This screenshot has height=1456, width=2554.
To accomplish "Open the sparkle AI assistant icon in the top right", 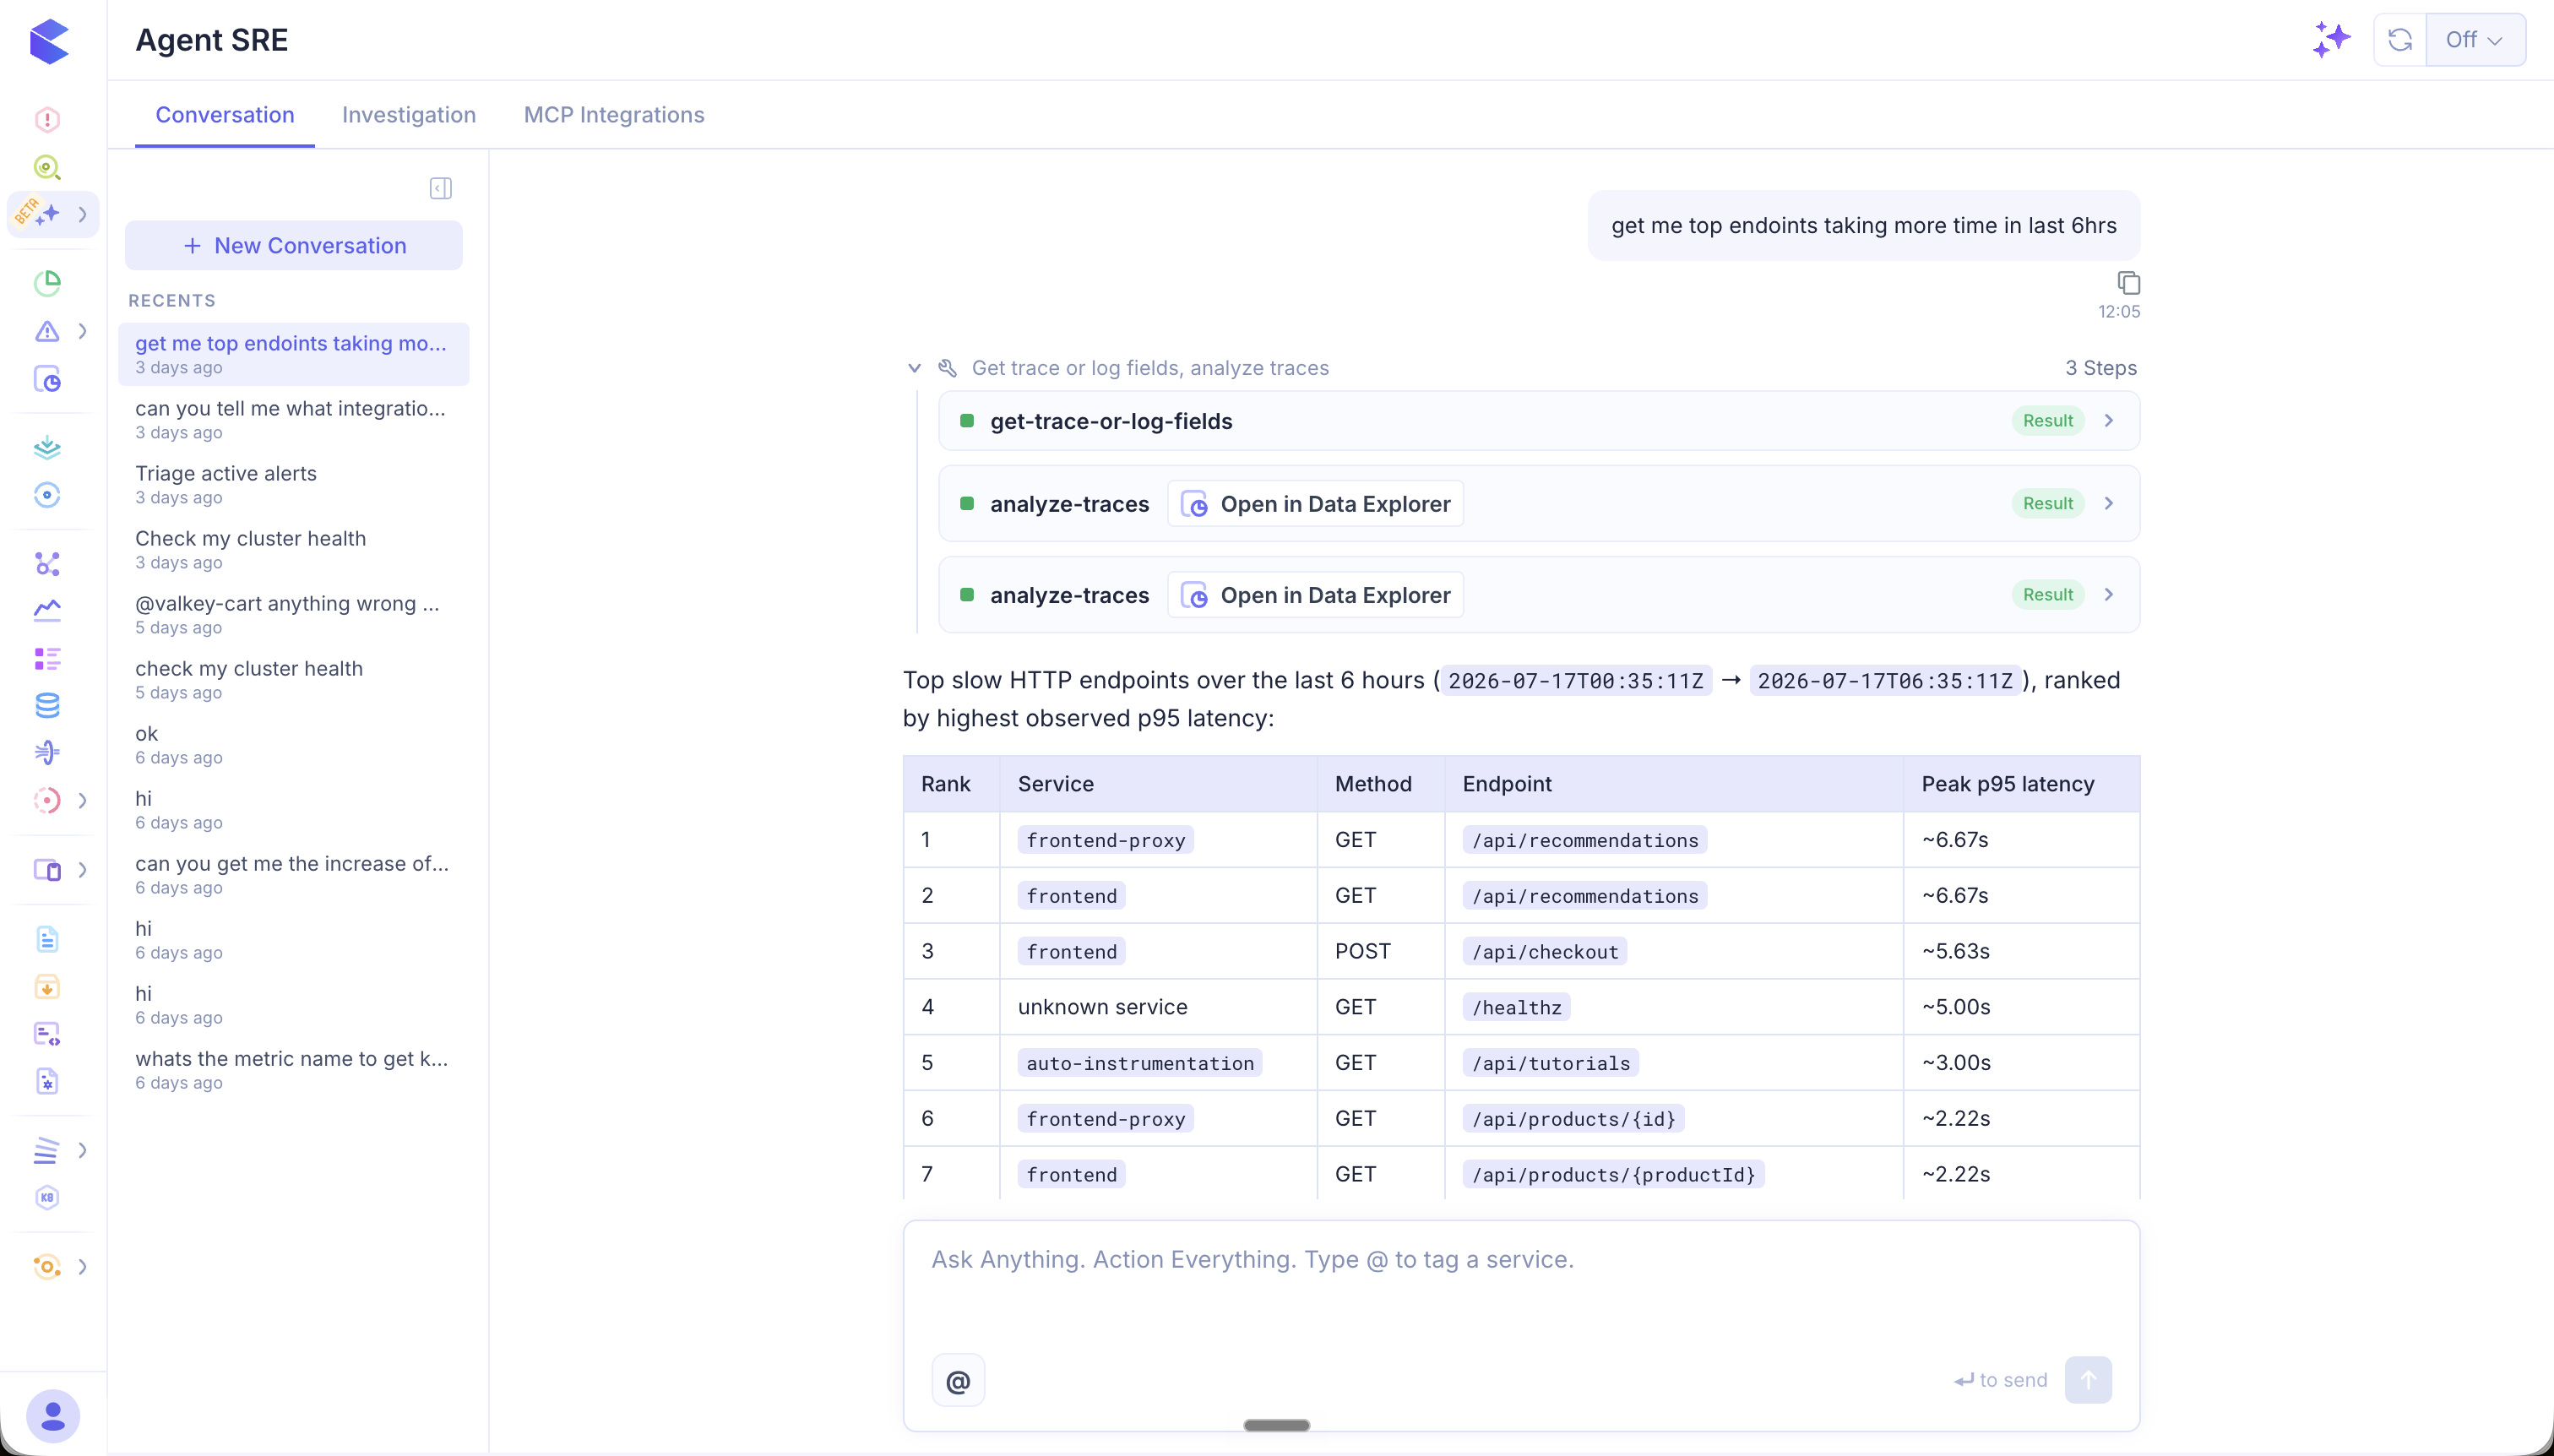I will (x=2331, y=40).
